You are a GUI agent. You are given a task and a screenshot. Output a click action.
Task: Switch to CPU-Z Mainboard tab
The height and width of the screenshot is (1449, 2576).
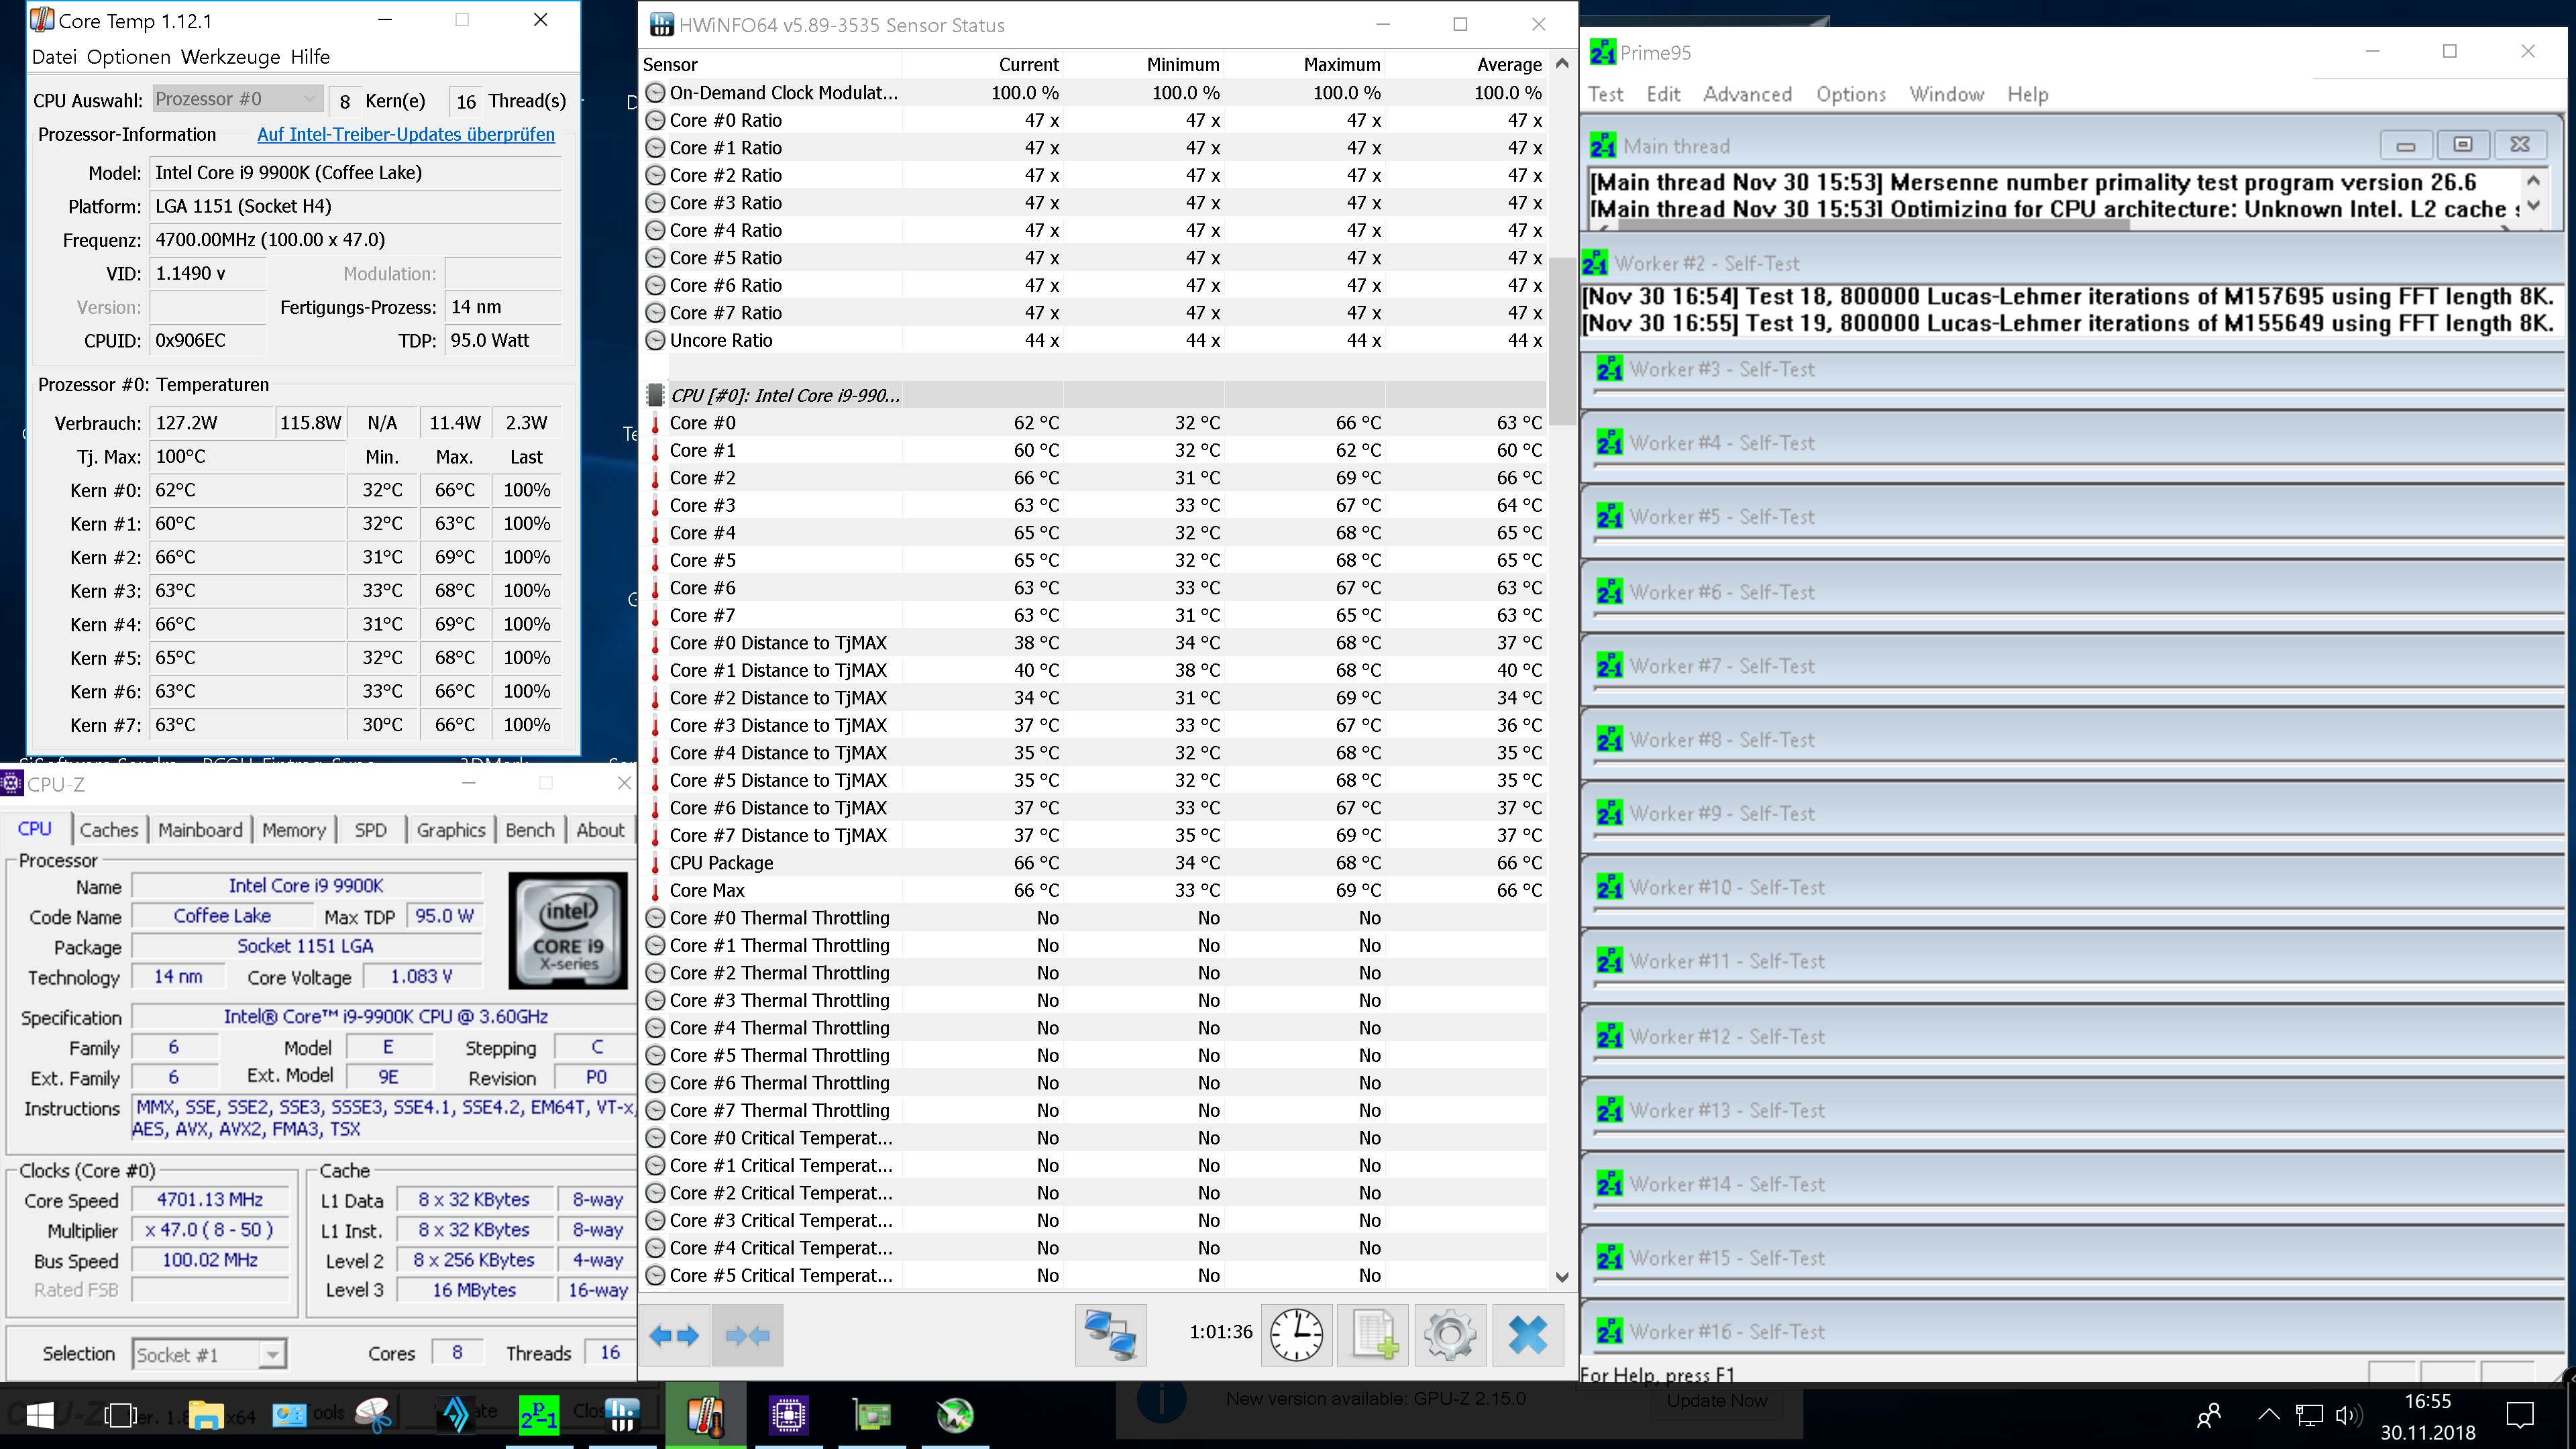pos(200,830)
